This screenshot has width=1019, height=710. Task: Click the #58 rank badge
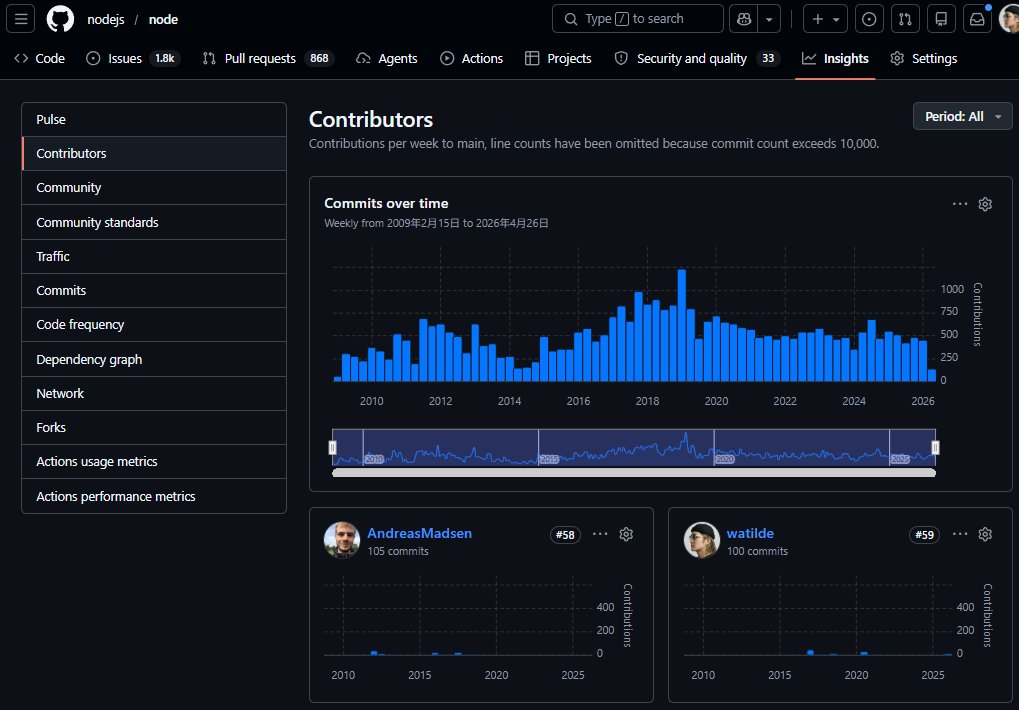(565, 535)
